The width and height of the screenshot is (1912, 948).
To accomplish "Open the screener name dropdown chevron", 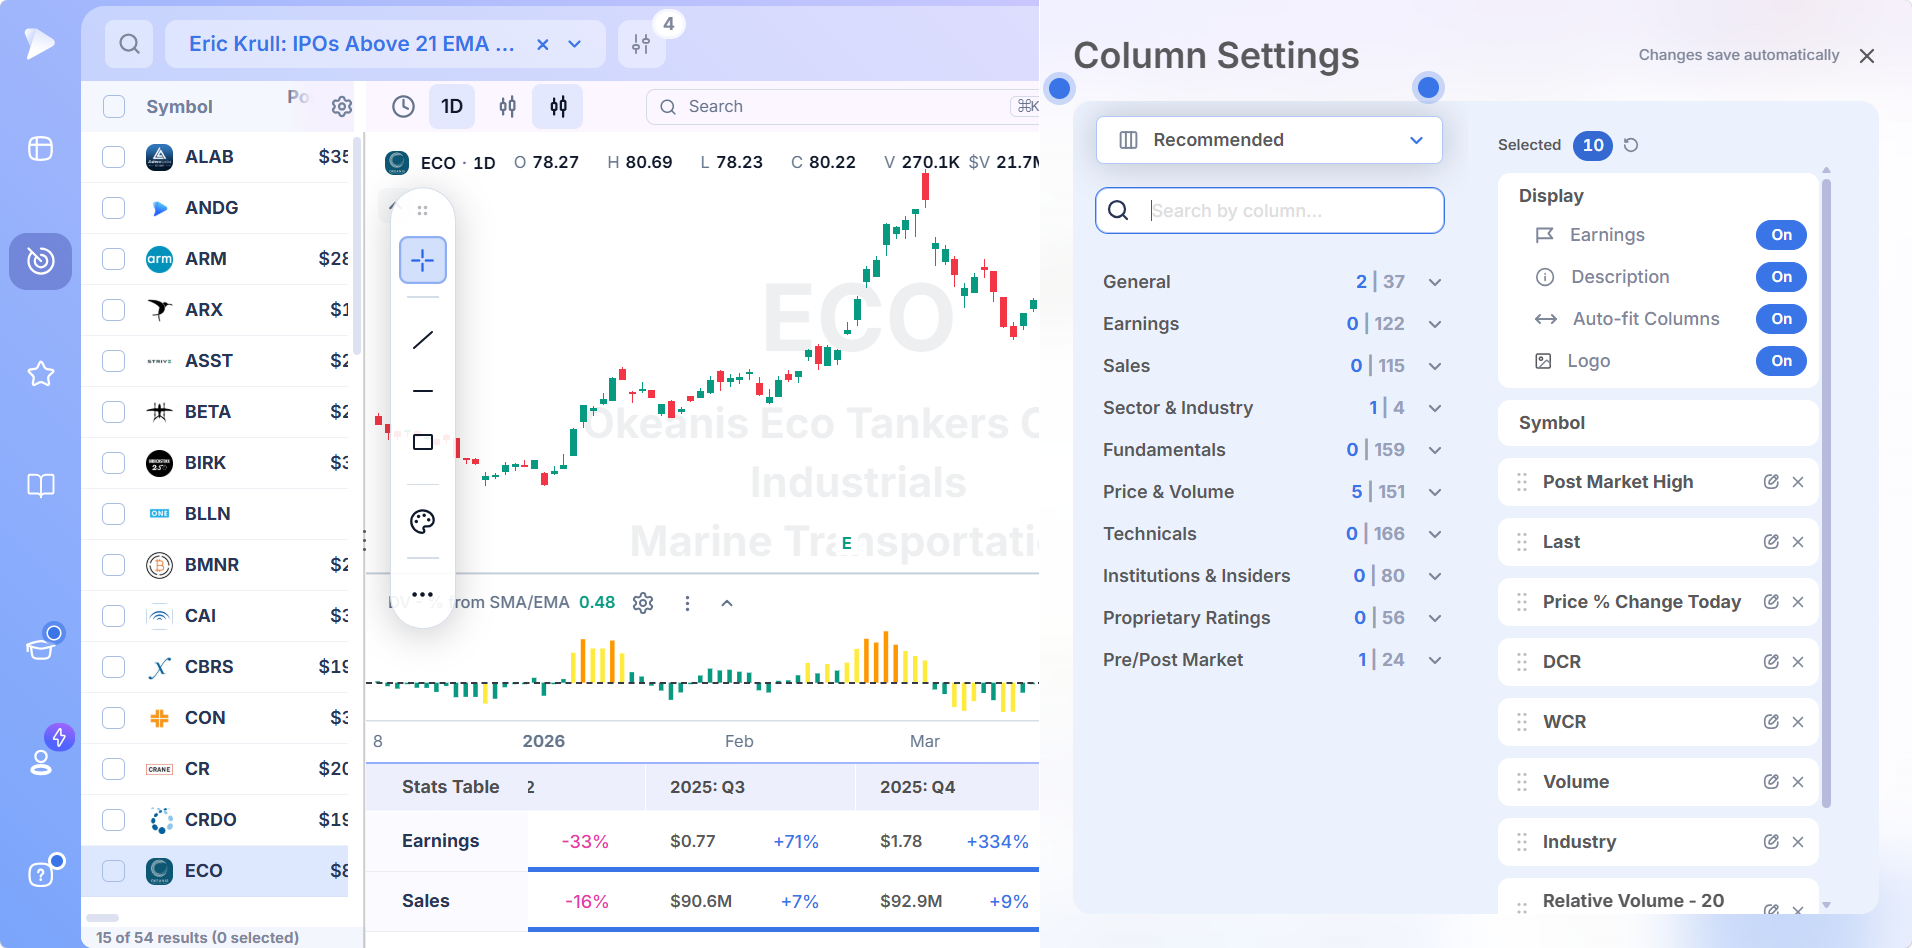I will click(x=575, y=44).
